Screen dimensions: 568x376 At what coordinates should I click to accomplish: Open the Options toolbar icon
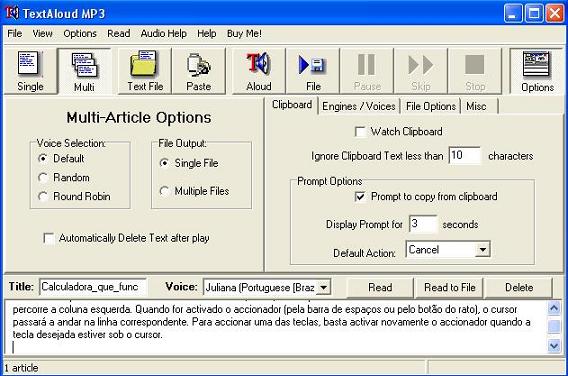click(x=537, y=71)
